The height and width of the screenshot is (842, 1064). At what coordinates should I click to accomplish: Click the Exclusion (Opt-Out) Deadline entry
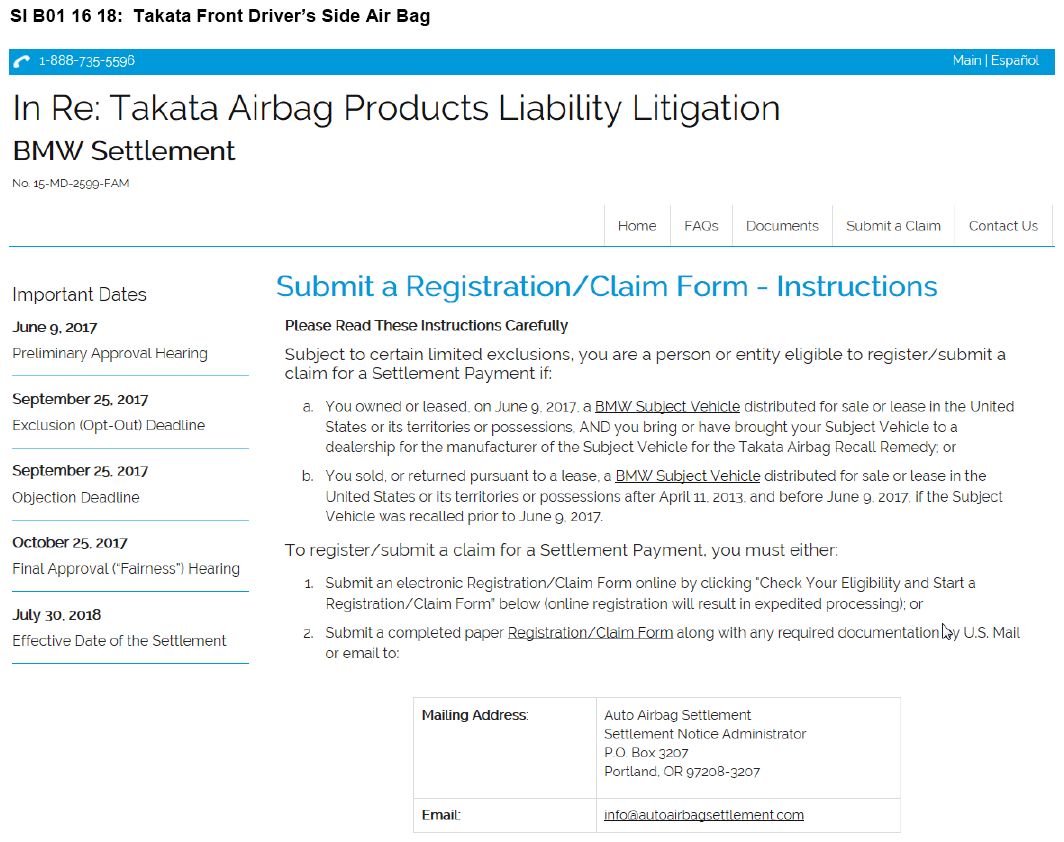coord(108,425)
